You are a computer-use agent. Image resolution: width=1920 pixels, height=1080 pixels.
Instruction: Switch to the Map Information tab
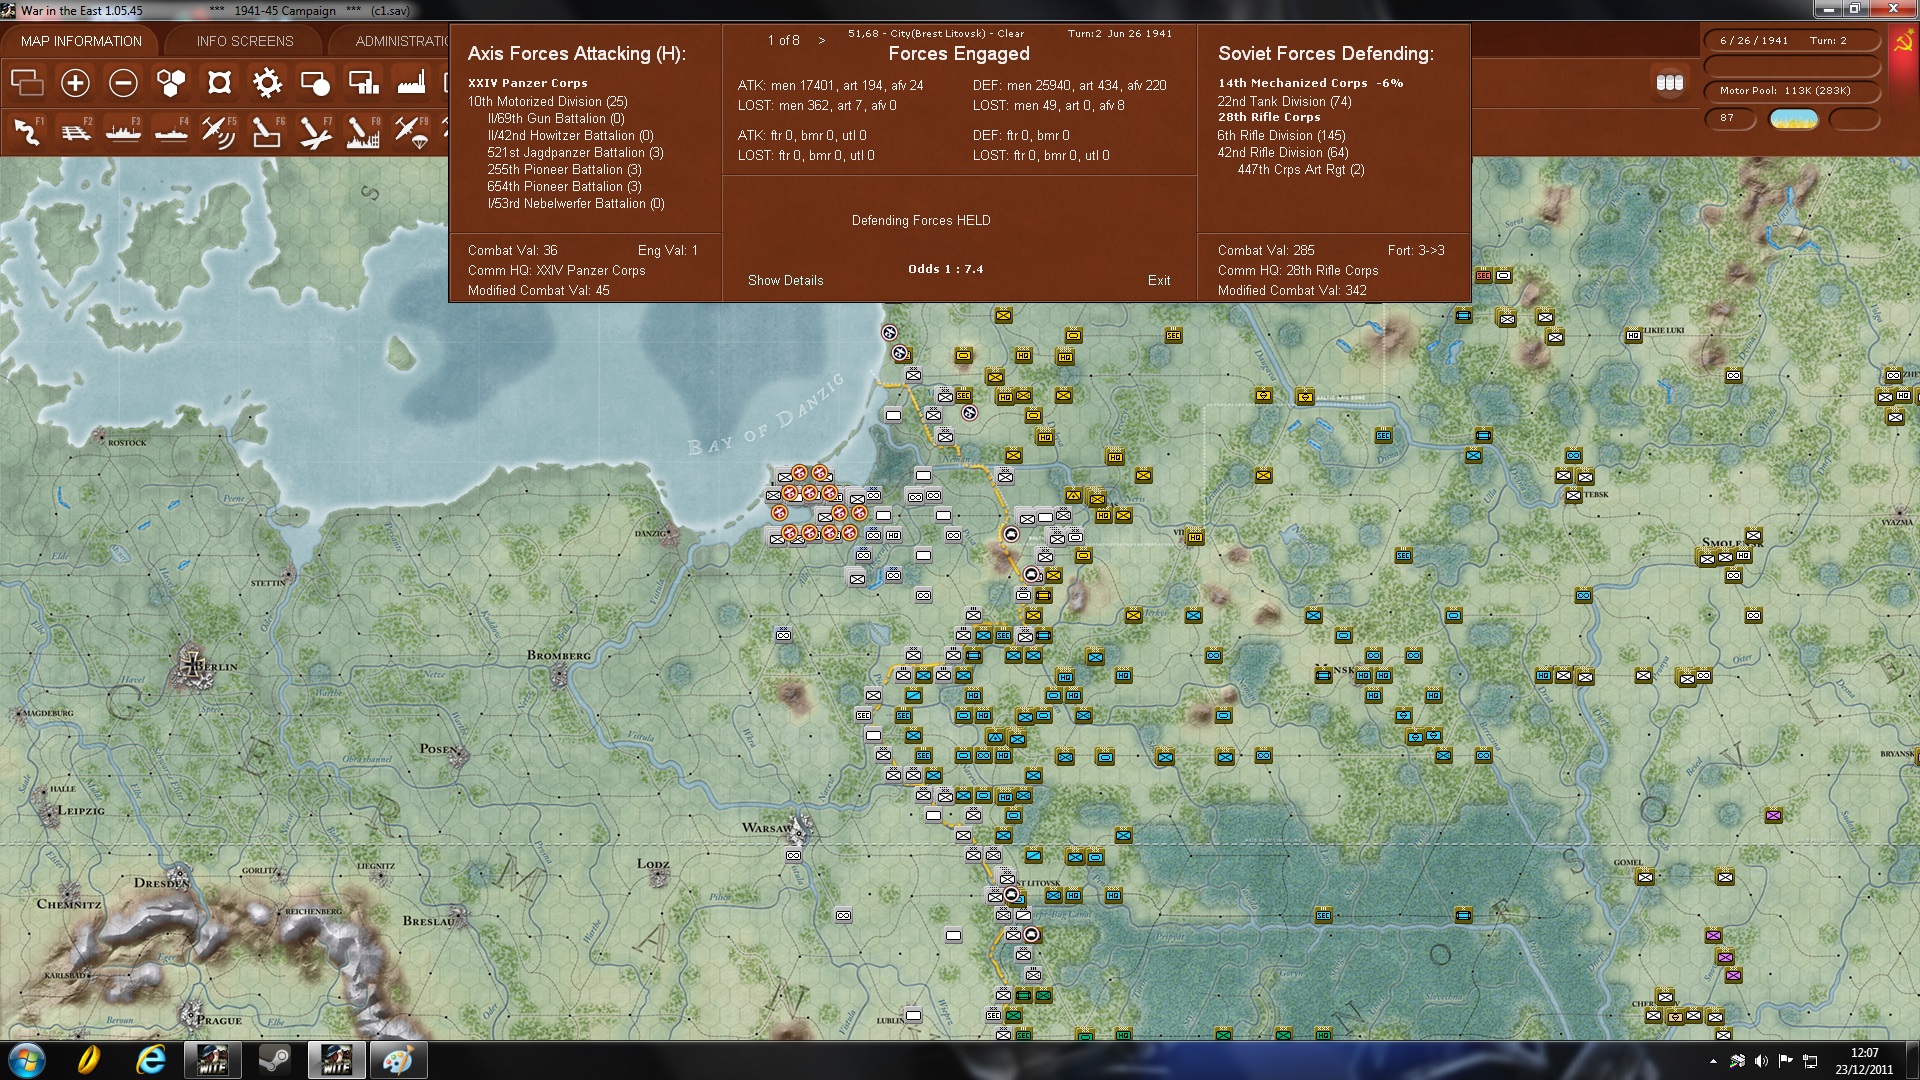[x=81, y=41]
